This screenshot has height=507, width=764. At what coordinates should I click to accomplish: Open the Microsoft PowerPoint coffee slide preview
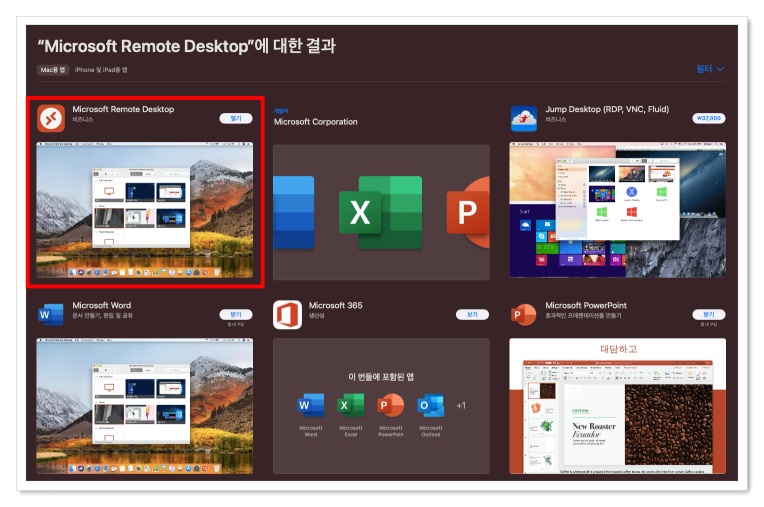pyautogui.click(x=617, y=406)
